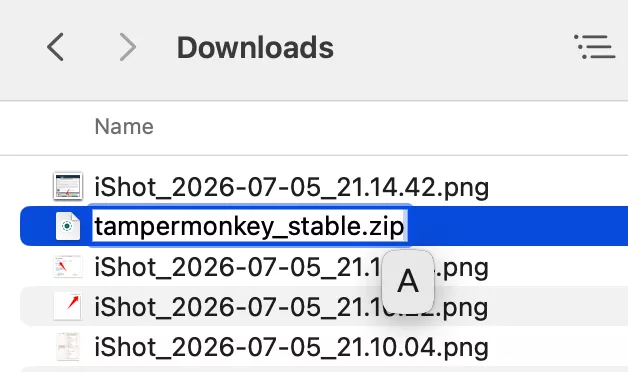The width and height of the screenshot is (628, 372).
Task: Go forward using the right chevron
Action: point(128,47)
